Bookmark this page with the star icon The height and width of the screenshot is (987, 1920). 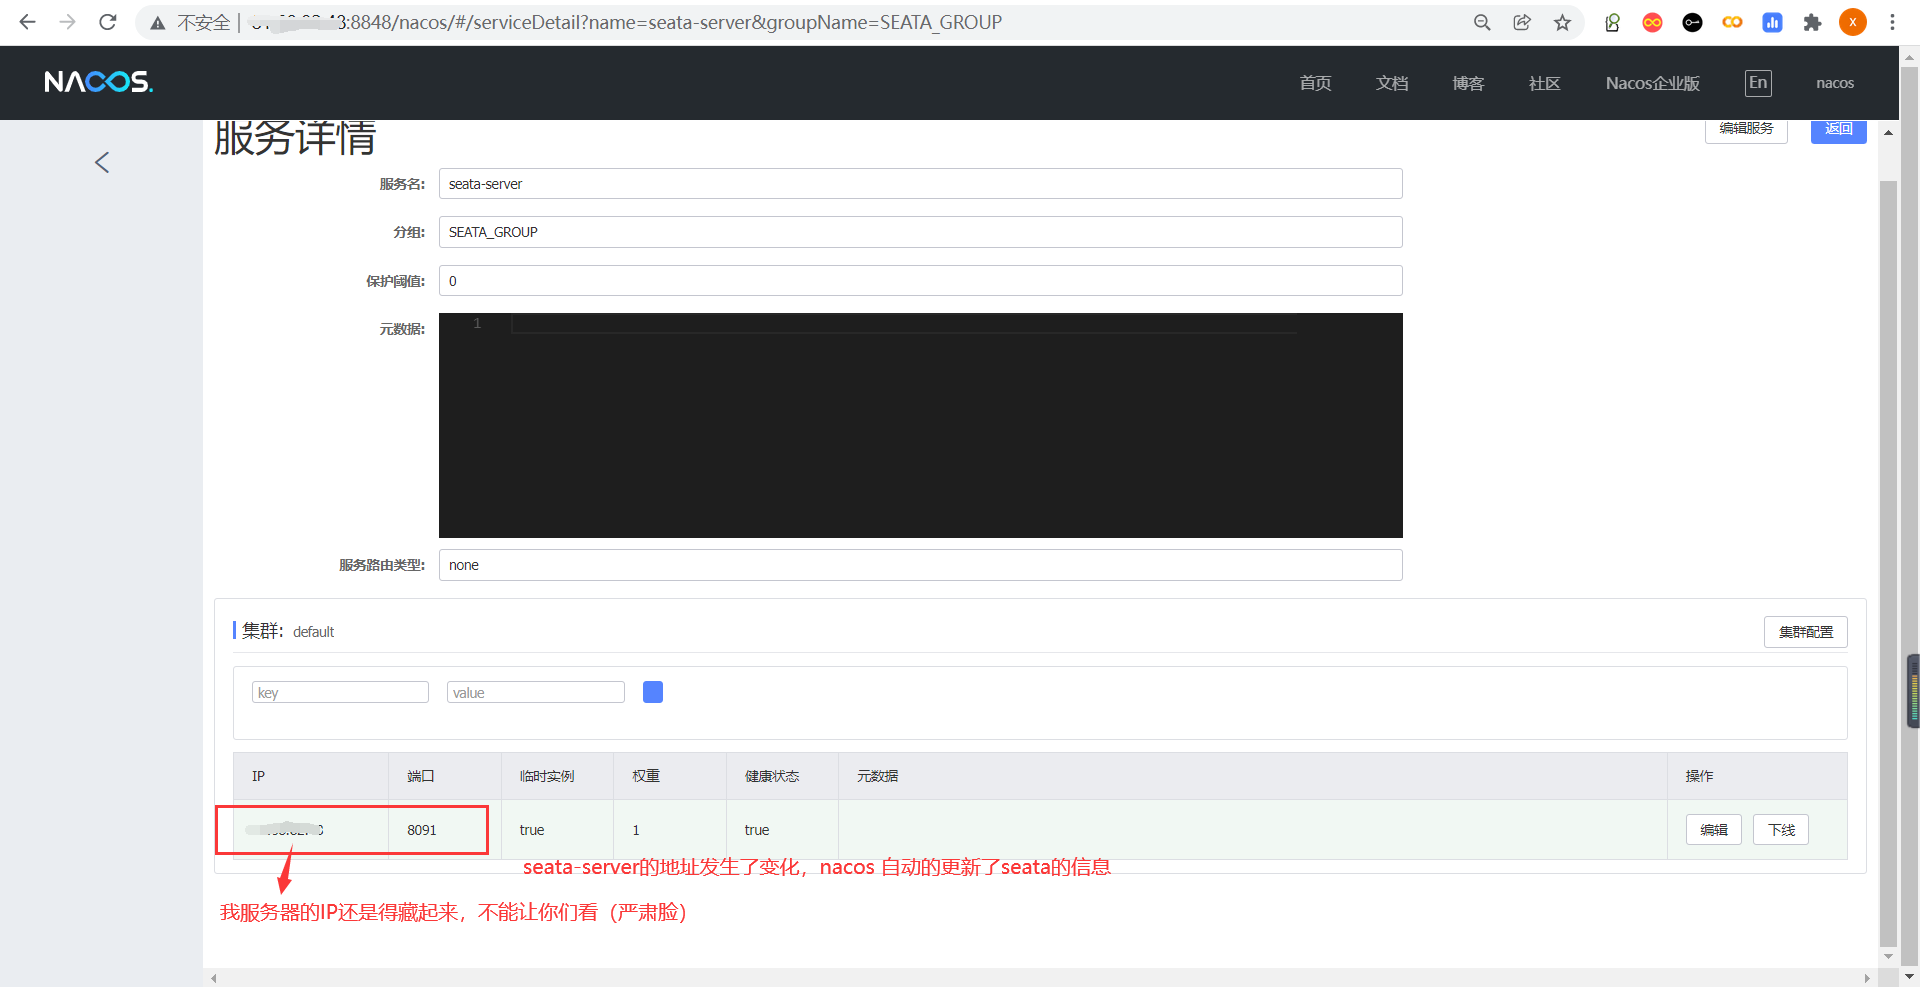(x=1562, y=22)
